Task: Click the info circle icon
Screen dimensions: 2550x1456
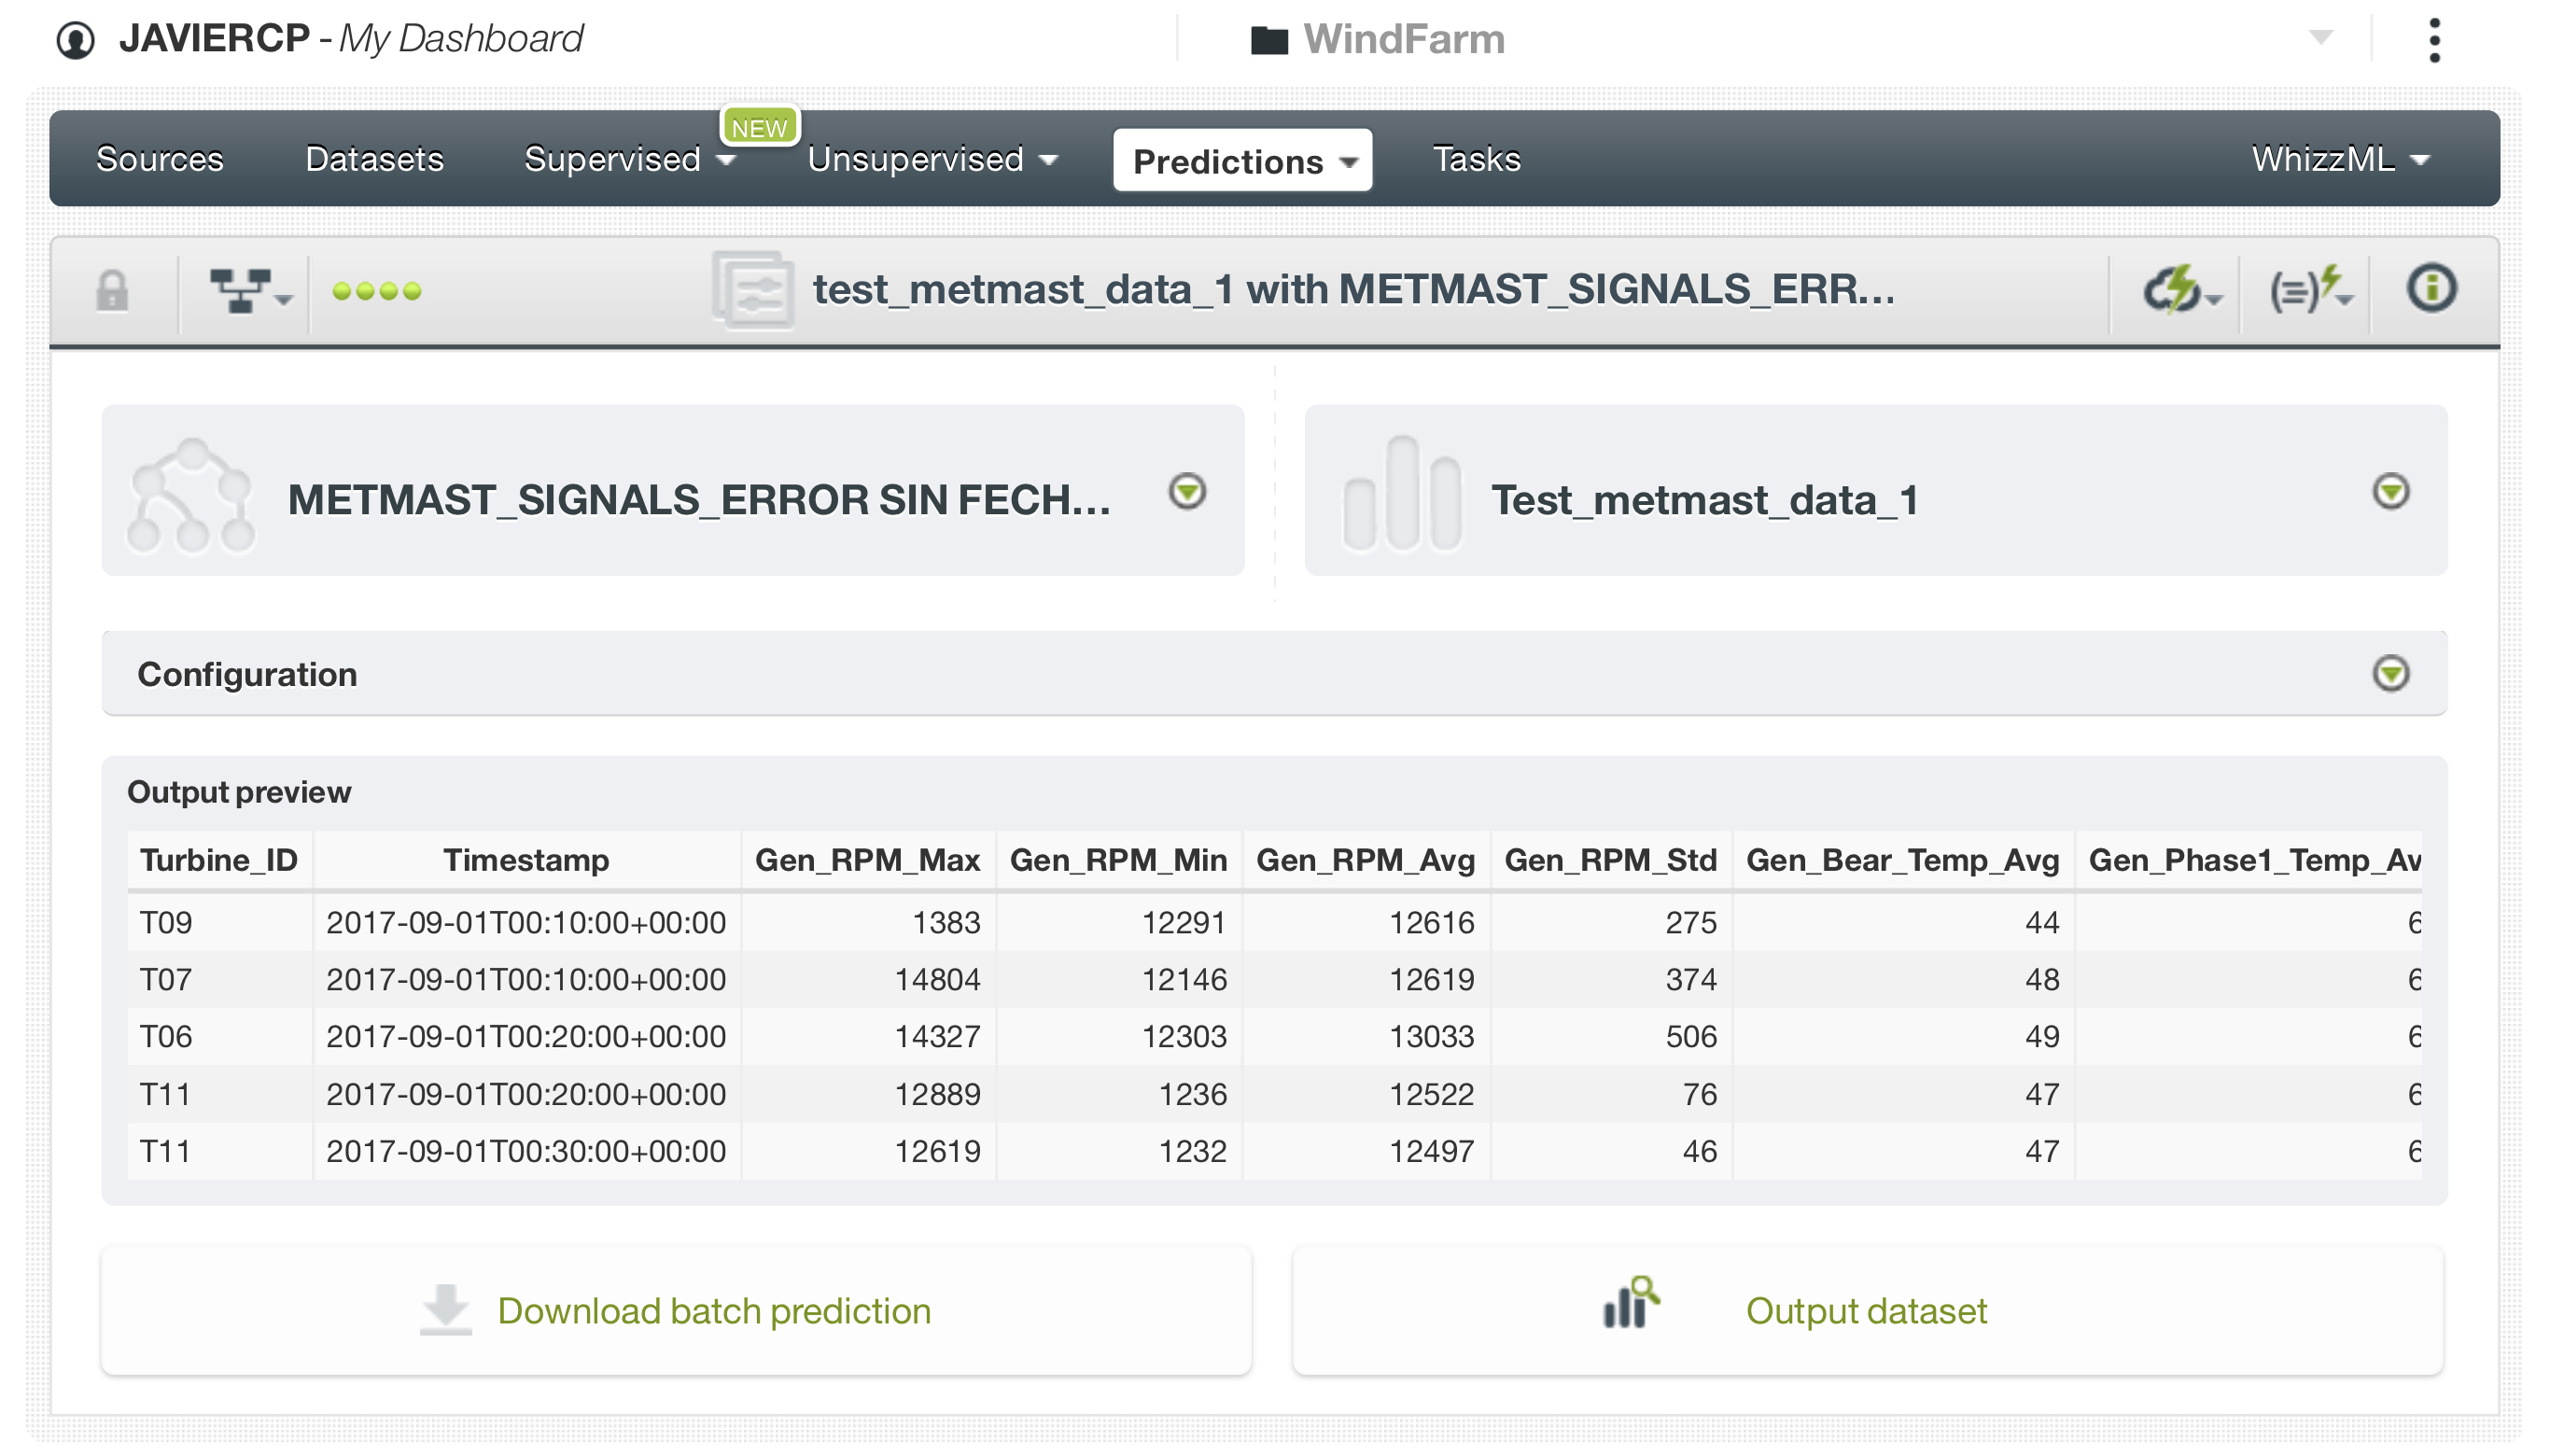Action: (2431, 289)
